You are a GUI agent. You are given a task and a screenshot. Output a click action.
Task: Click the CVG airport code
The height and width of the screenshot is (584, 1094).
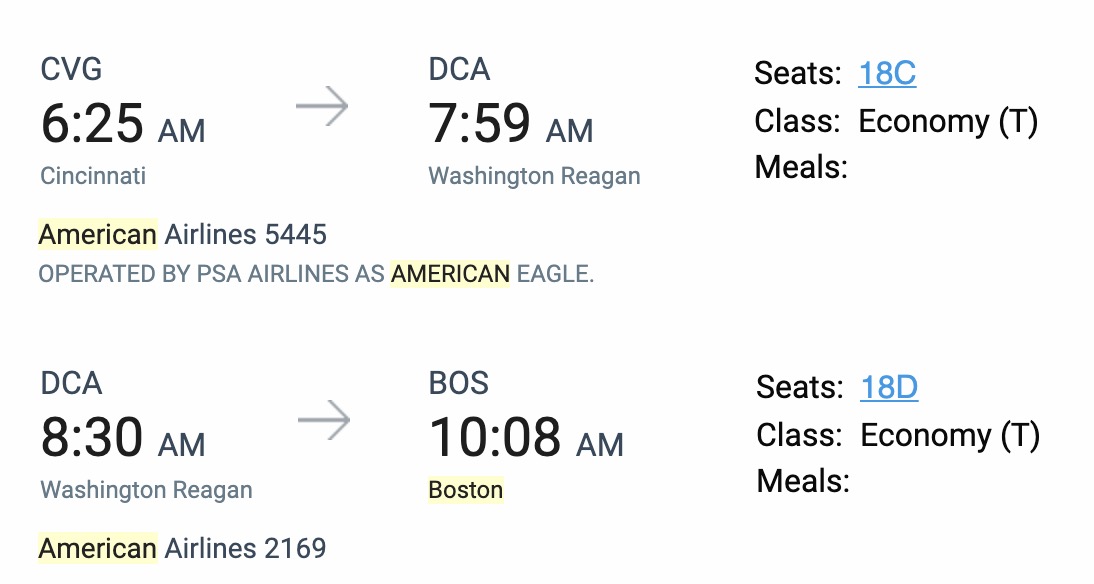71,69
